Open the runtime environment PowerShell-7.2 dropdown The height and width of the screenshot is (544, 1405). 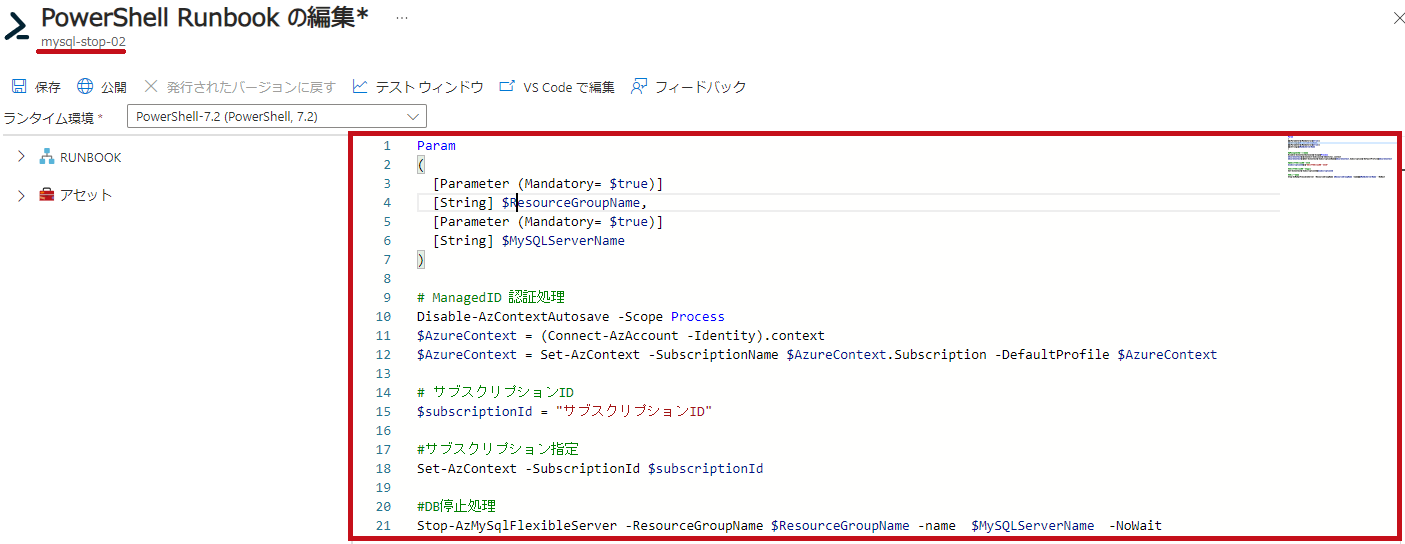[277, 117]
